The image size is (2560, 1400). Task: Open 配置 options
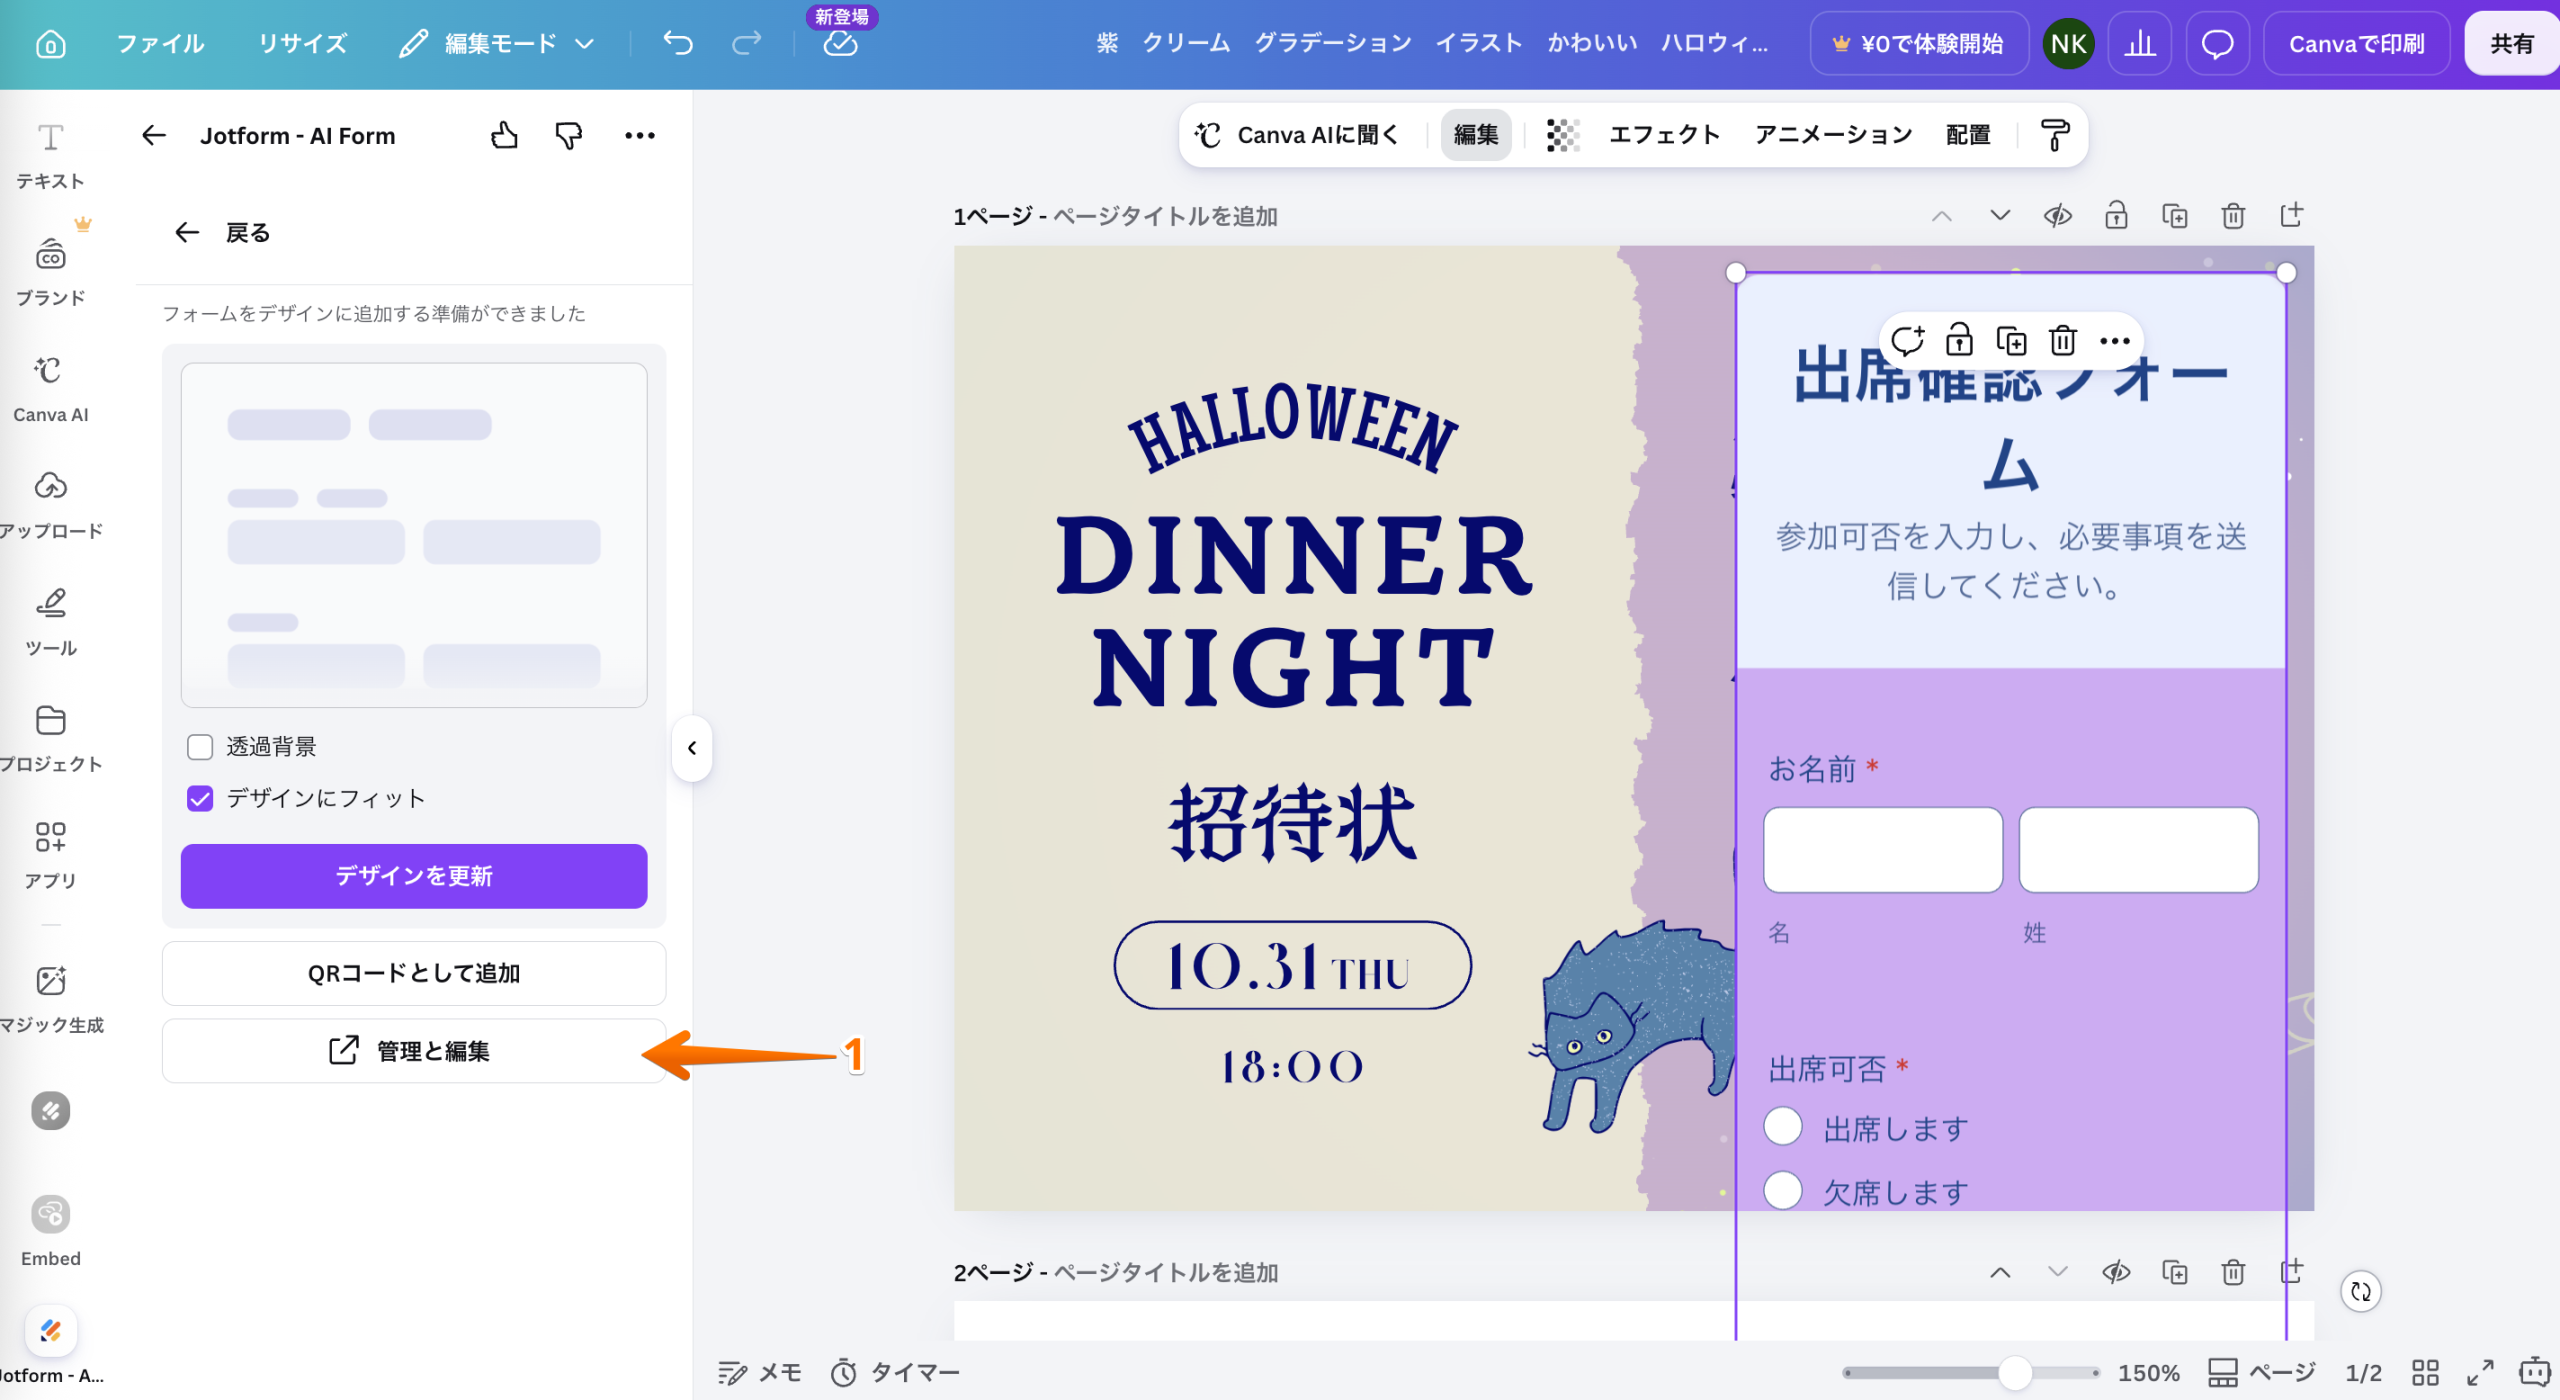1967,135
